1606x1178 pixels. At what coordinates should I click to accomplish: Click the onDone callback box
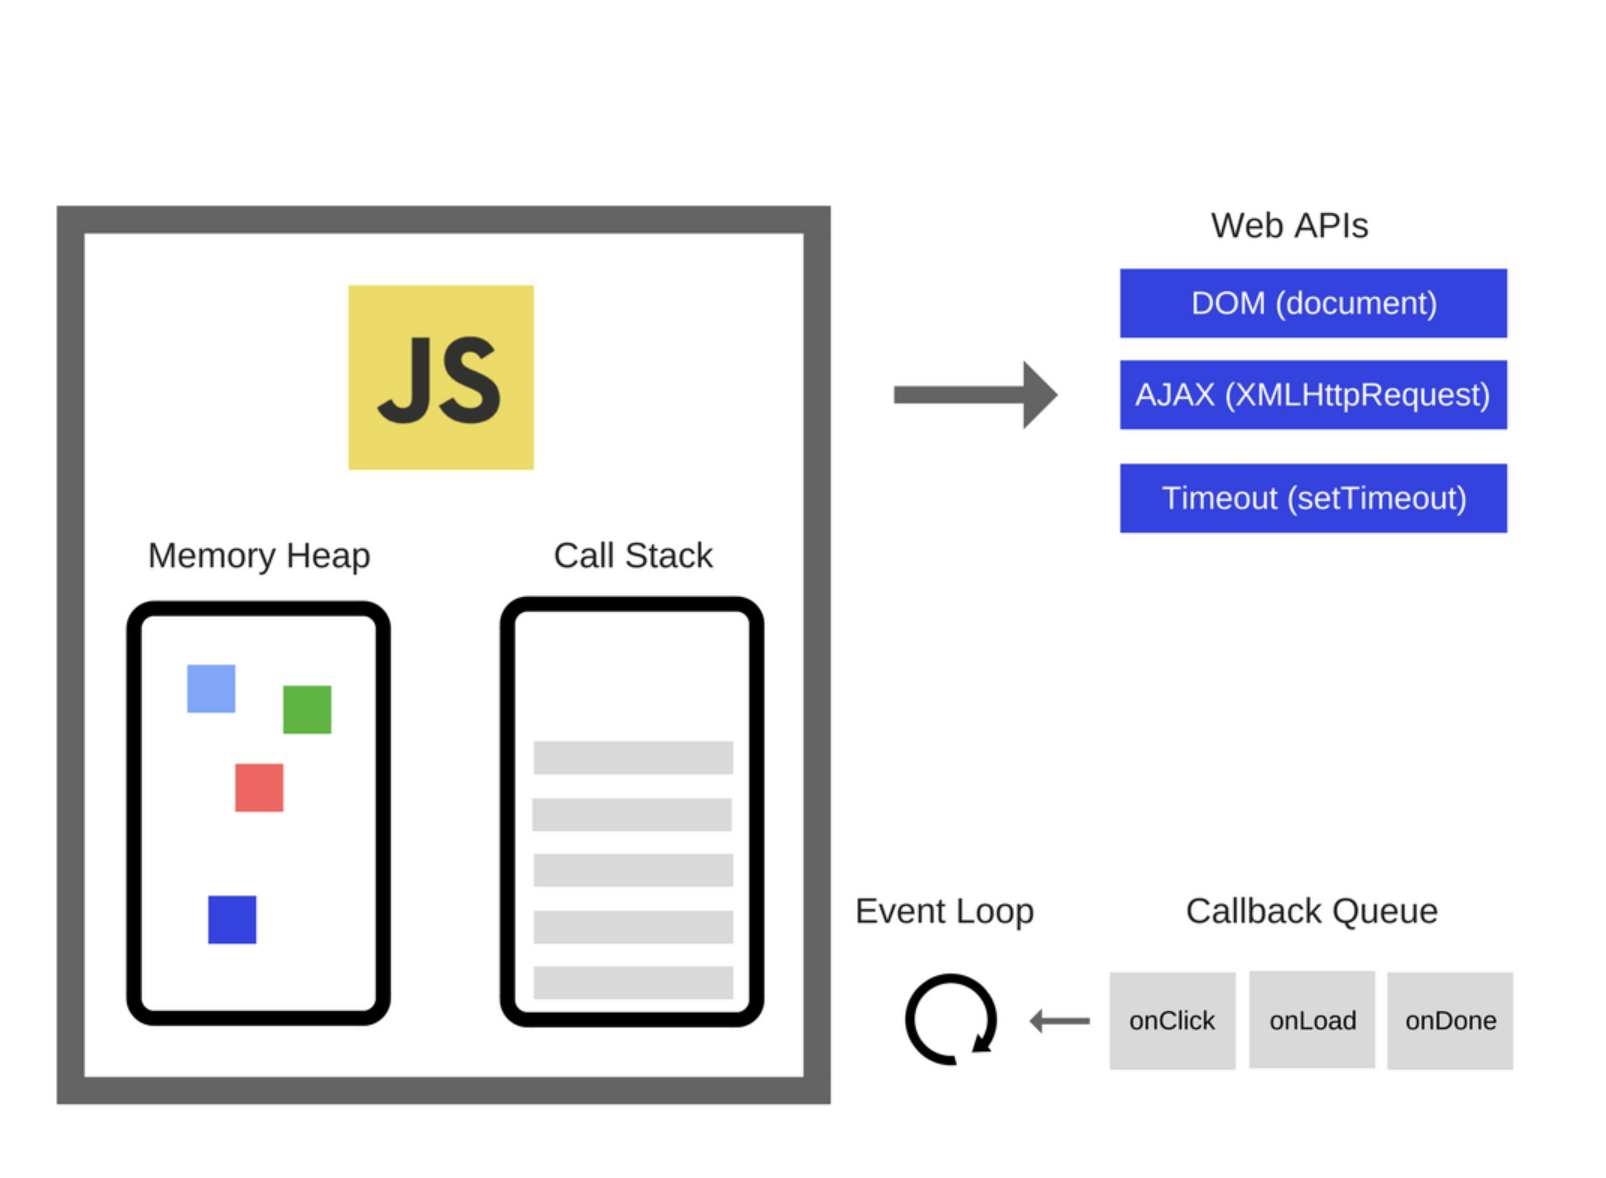1450,1020
